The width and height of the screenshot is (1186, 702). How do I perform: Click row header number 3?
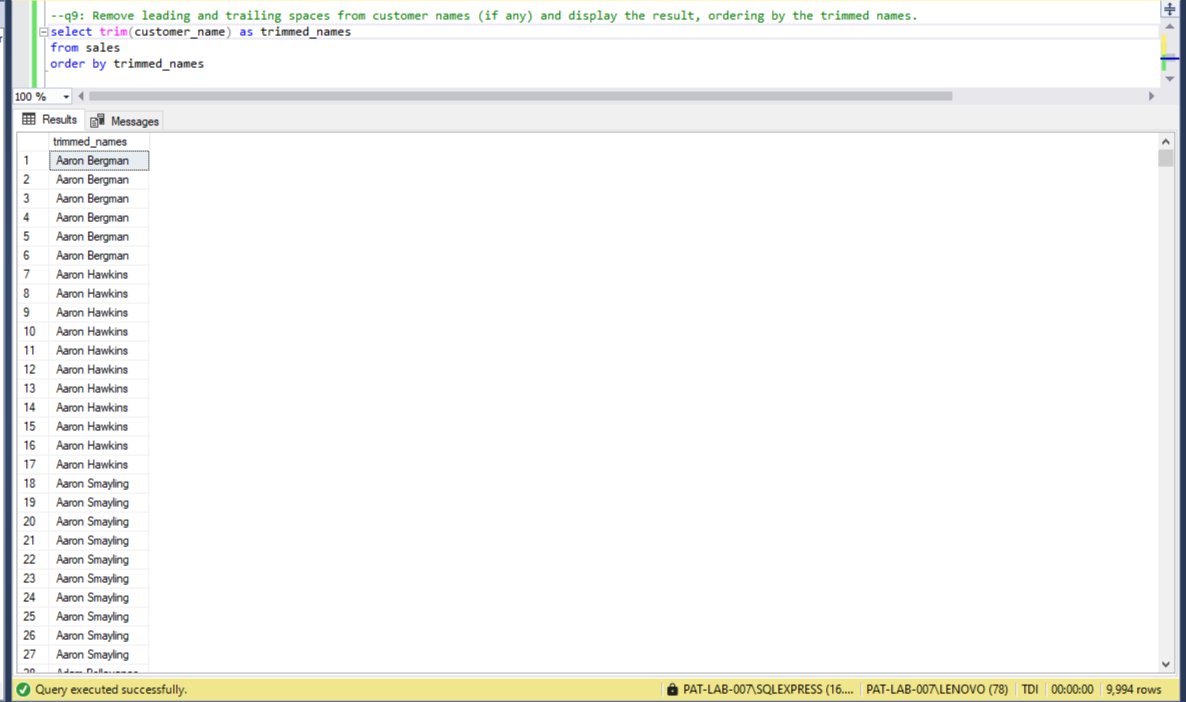[33, 198]
